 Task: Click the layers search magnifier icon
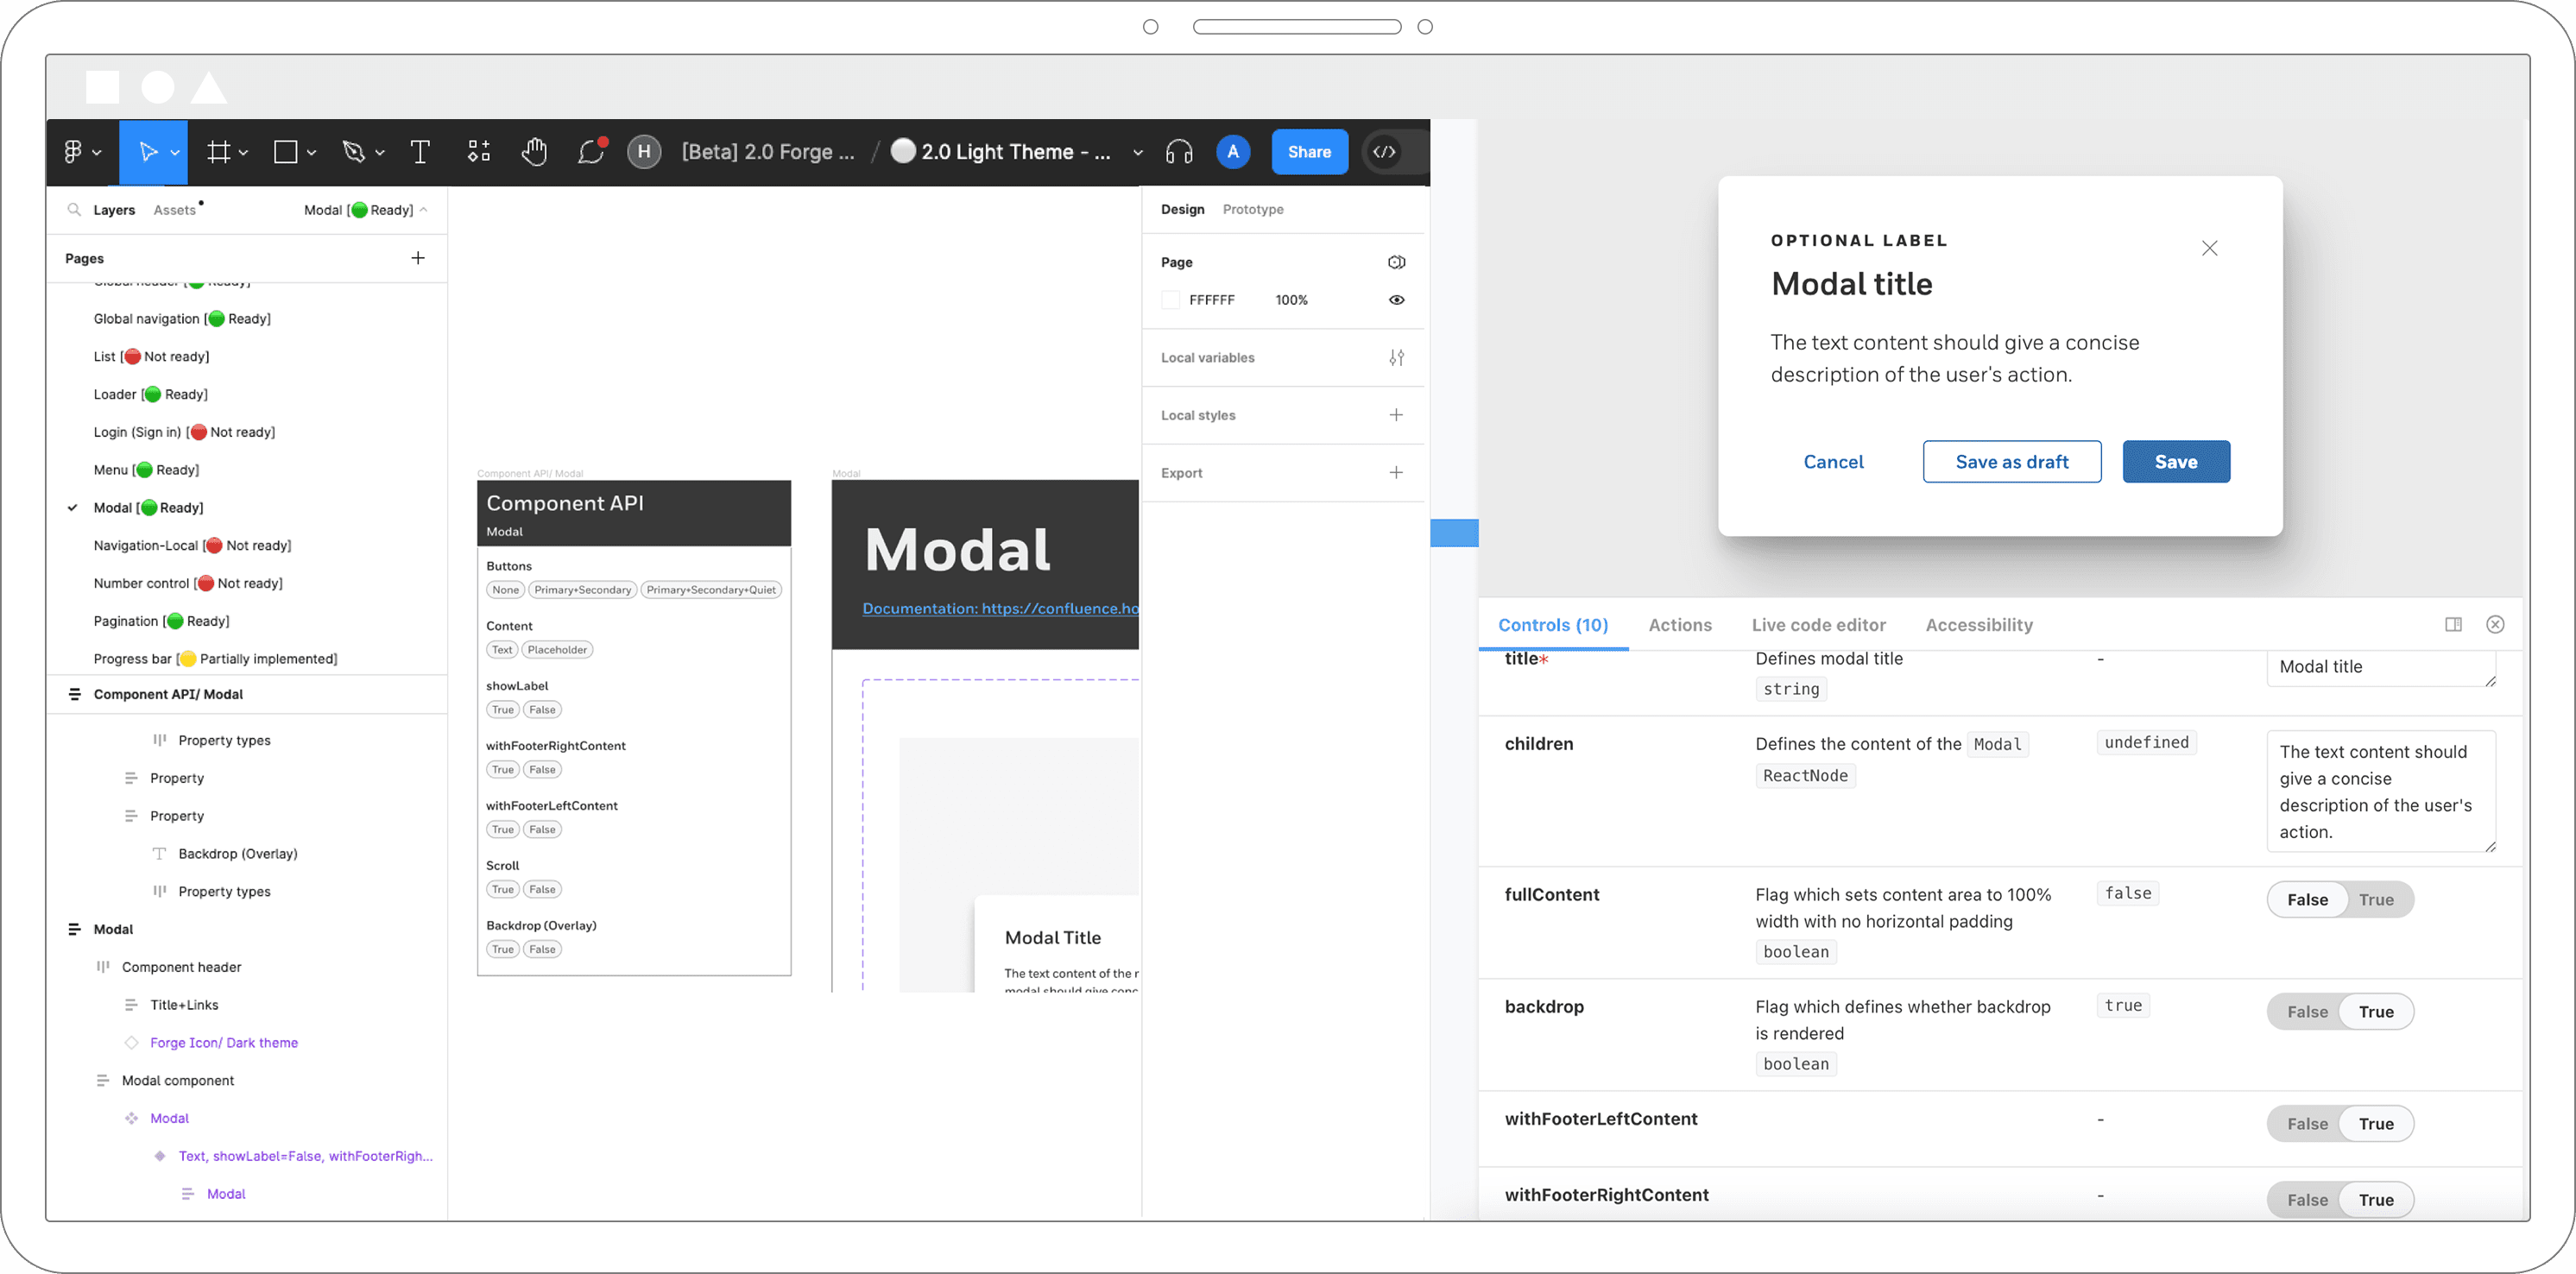click(74, 210)
